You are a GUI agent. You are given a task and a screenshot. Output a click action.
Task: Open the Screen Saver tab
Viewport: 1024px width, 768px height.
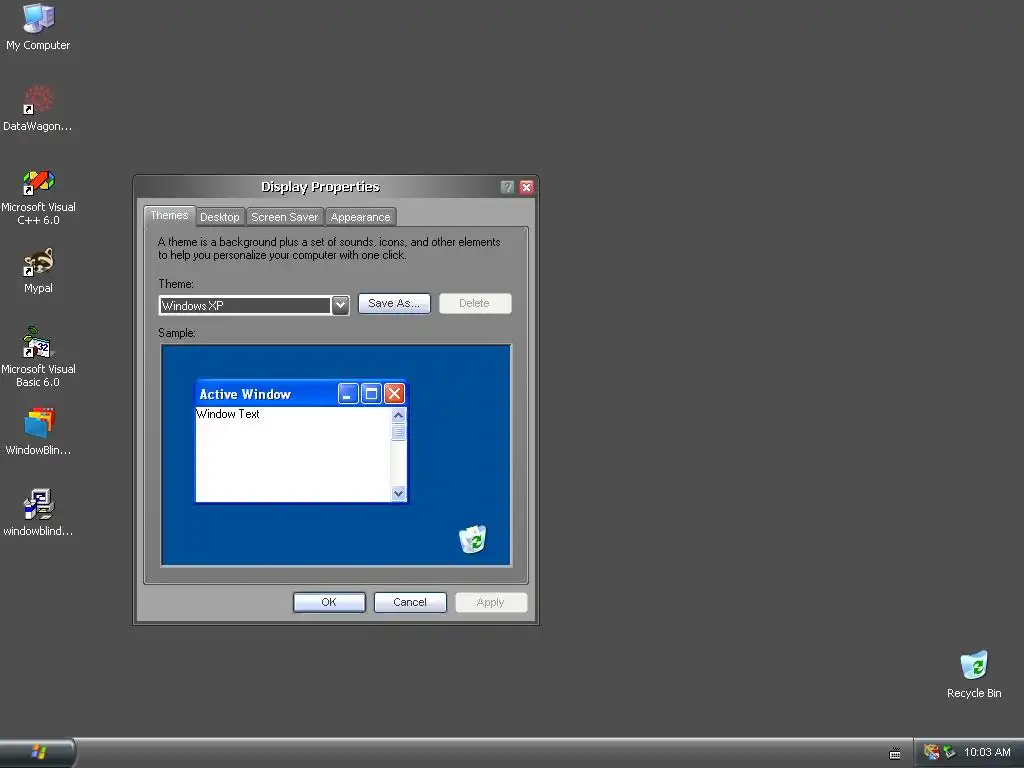pyautogui.click(x=284, y=217)
